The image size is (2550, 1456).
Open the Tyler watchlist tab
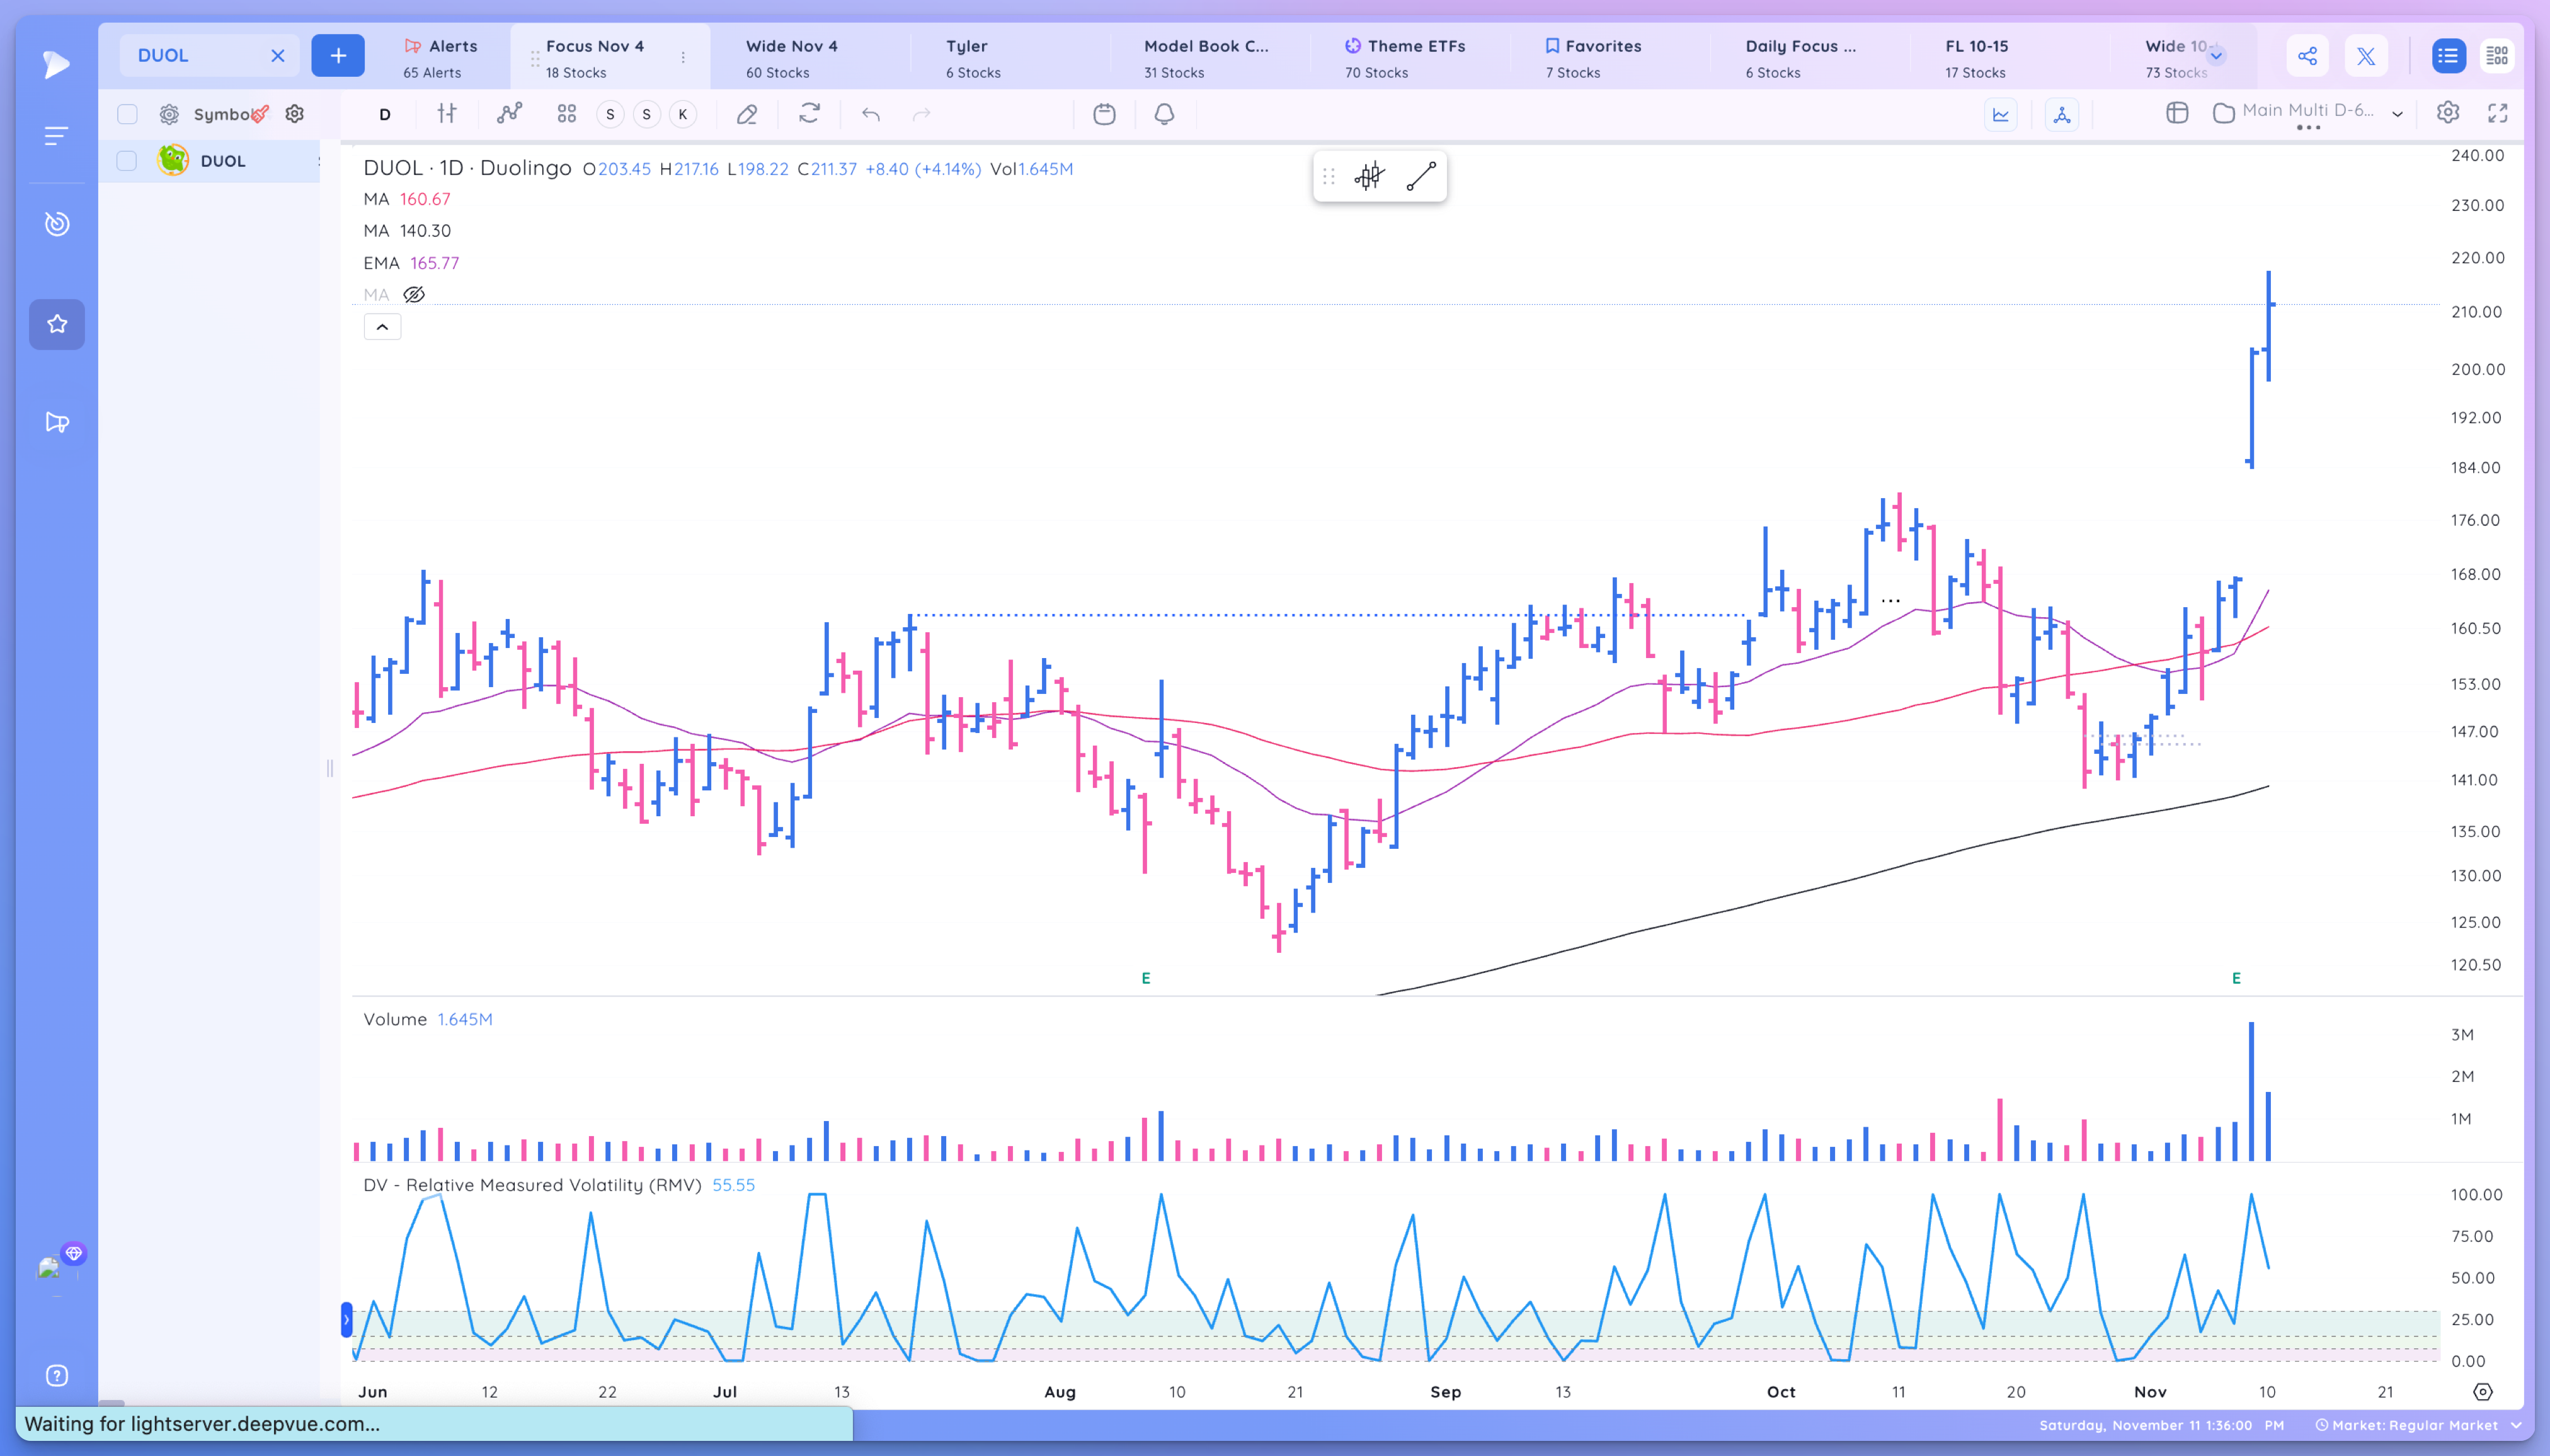[972, 57]
